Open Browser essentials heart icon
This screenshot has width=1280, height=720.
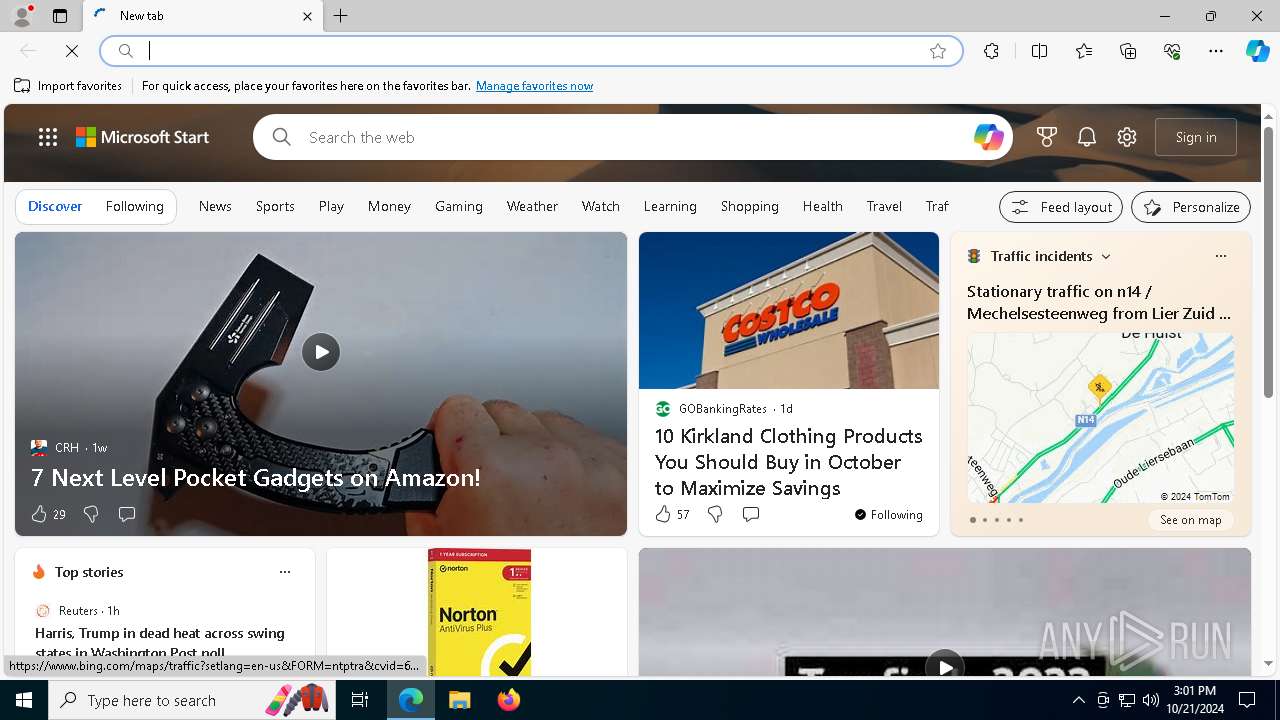coord(1172,51)
